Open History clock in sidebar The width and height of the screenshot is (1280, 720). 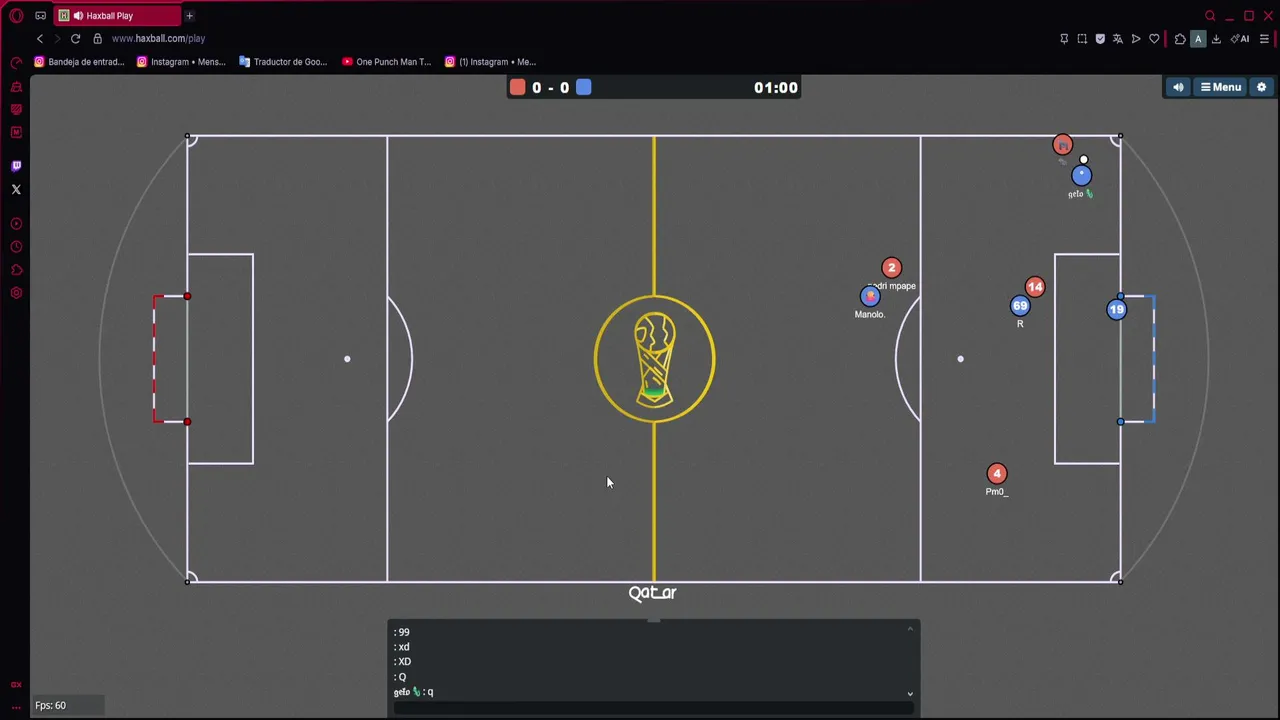coord(16,247)
